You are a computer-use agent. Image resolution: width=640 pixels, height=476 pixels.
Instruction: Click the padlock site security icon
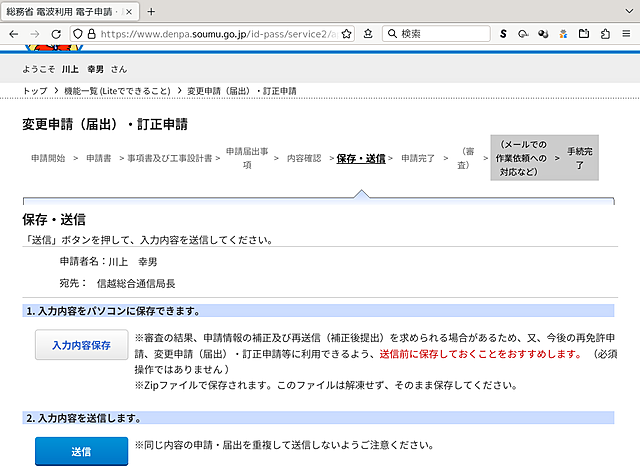coord(91,33)
